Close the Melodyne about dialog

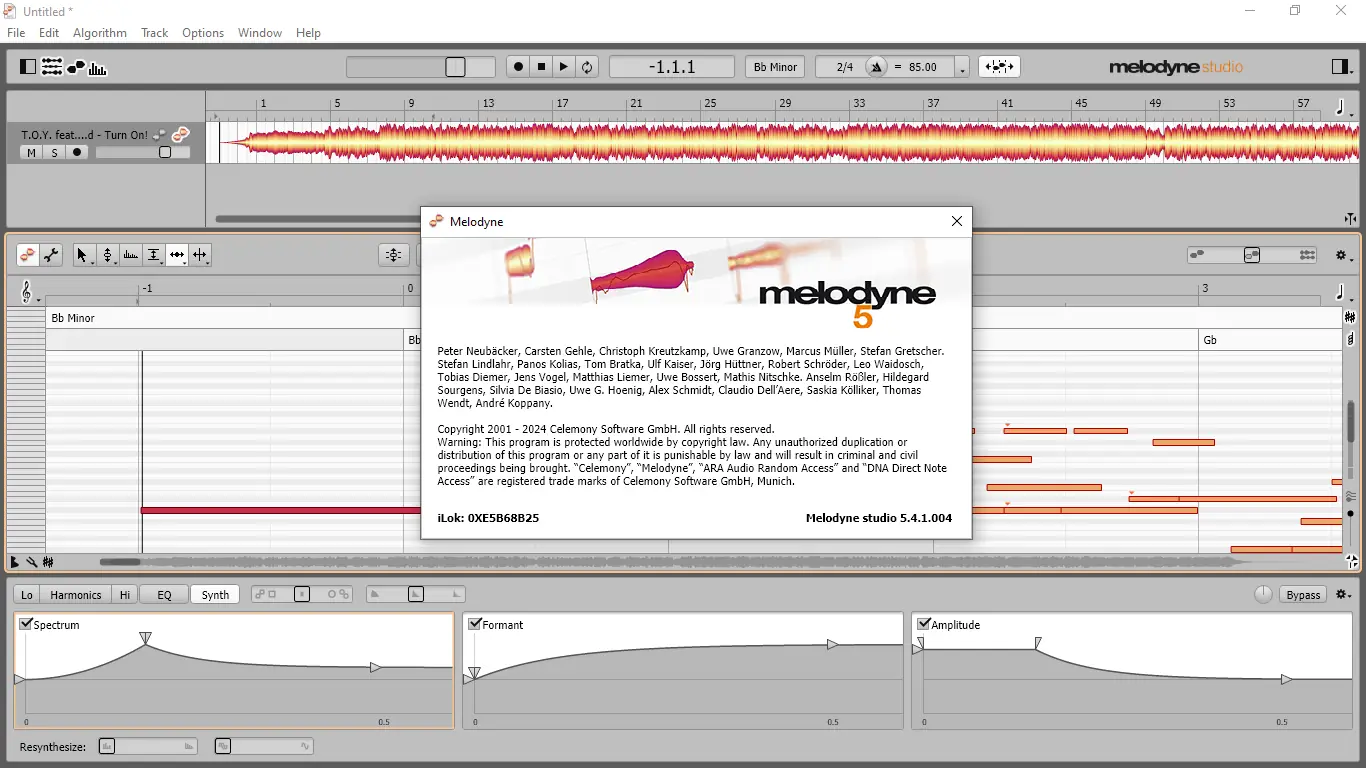tap(957, 221)
